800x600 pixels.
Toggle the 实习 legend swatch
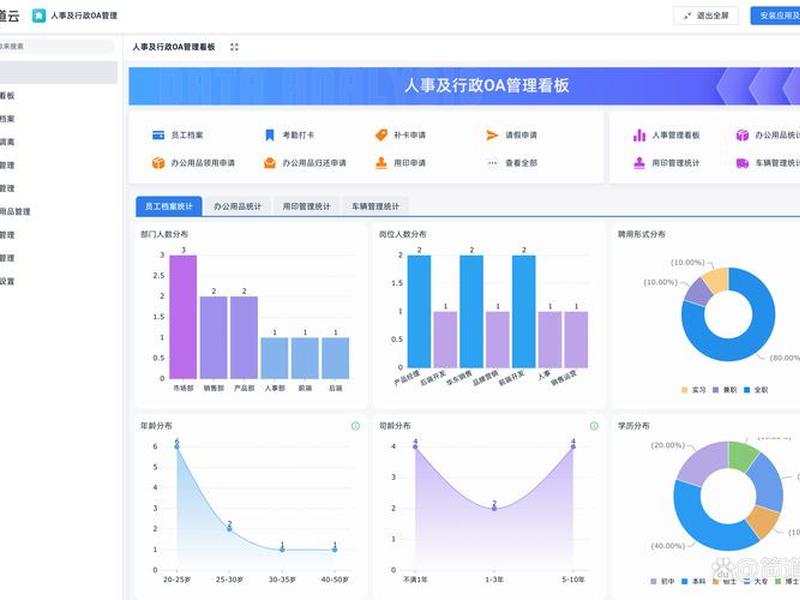coord(685,390)
